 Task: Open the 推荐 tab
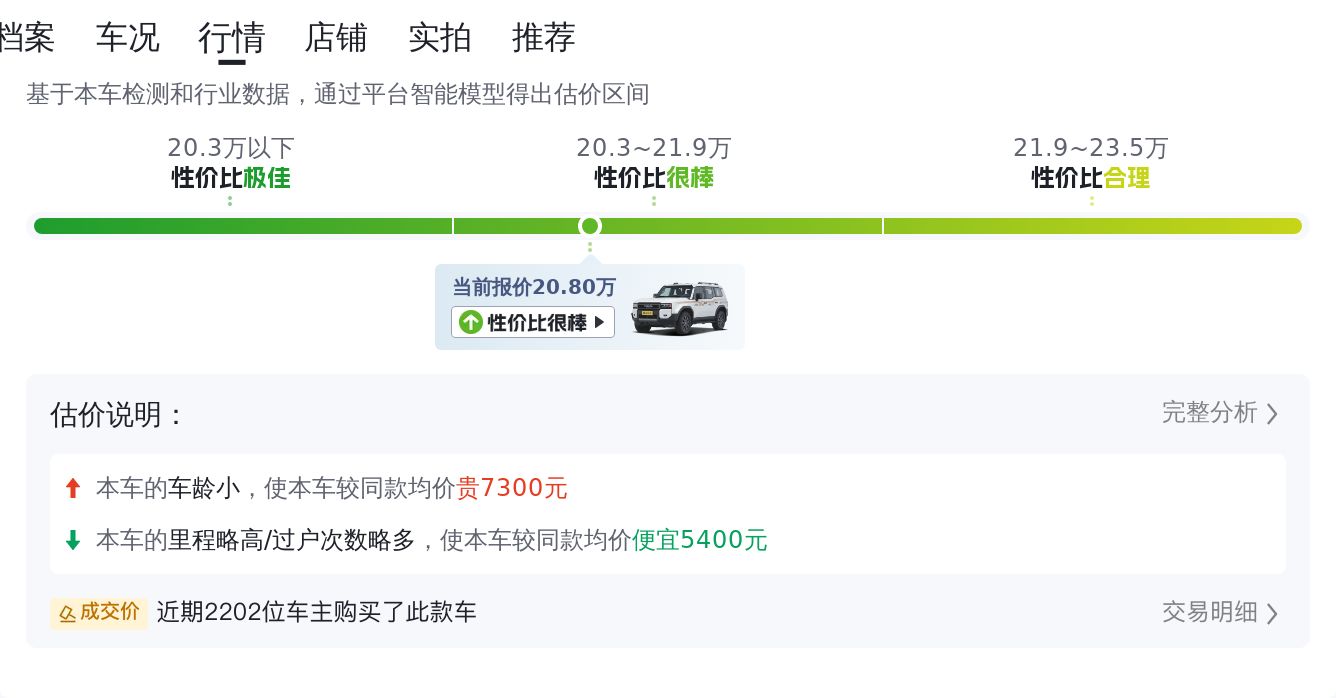543,38
